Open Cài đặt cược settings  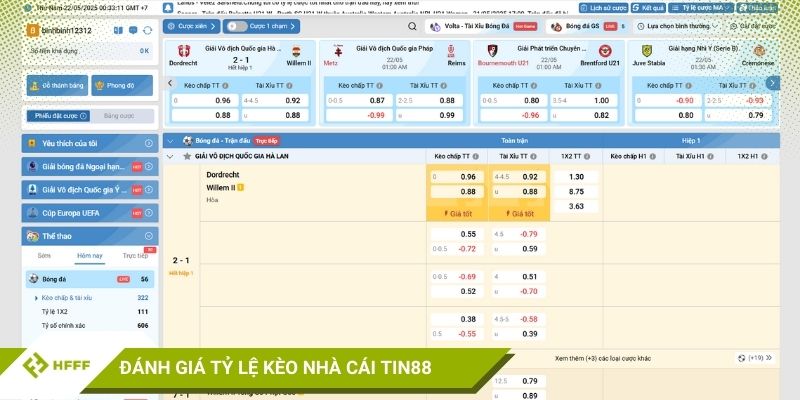tap(752, 26)
